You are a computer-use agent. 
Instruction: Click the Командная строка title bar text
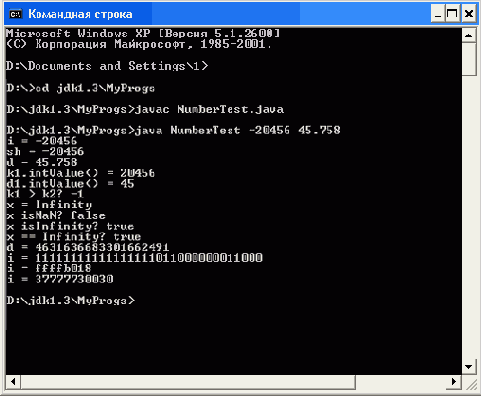tap(80, 14)
